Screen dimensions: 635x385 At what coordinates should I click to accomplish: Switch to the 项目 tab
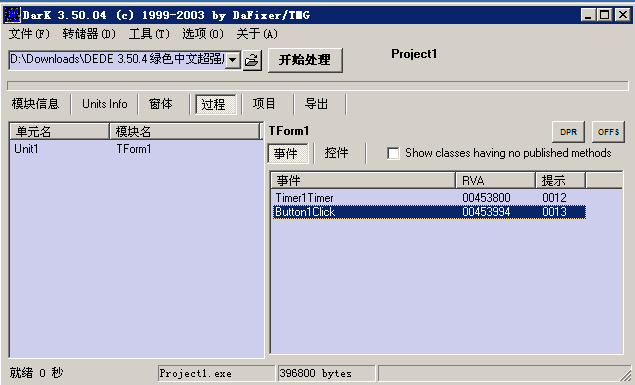pos(264,104)
